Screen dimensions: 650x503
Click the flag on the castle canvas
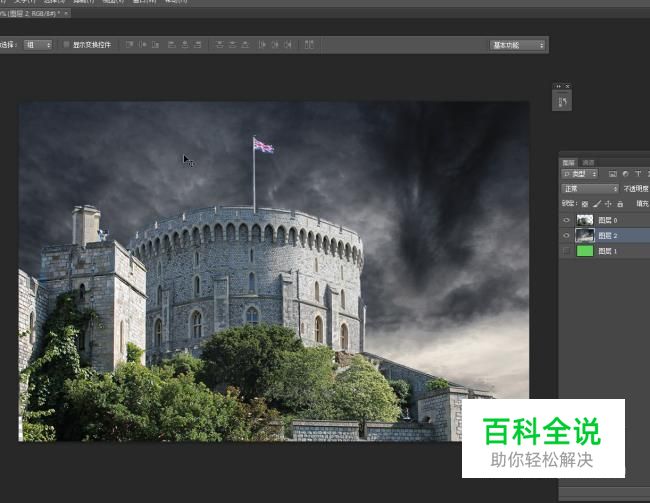[x=263, y=146]
